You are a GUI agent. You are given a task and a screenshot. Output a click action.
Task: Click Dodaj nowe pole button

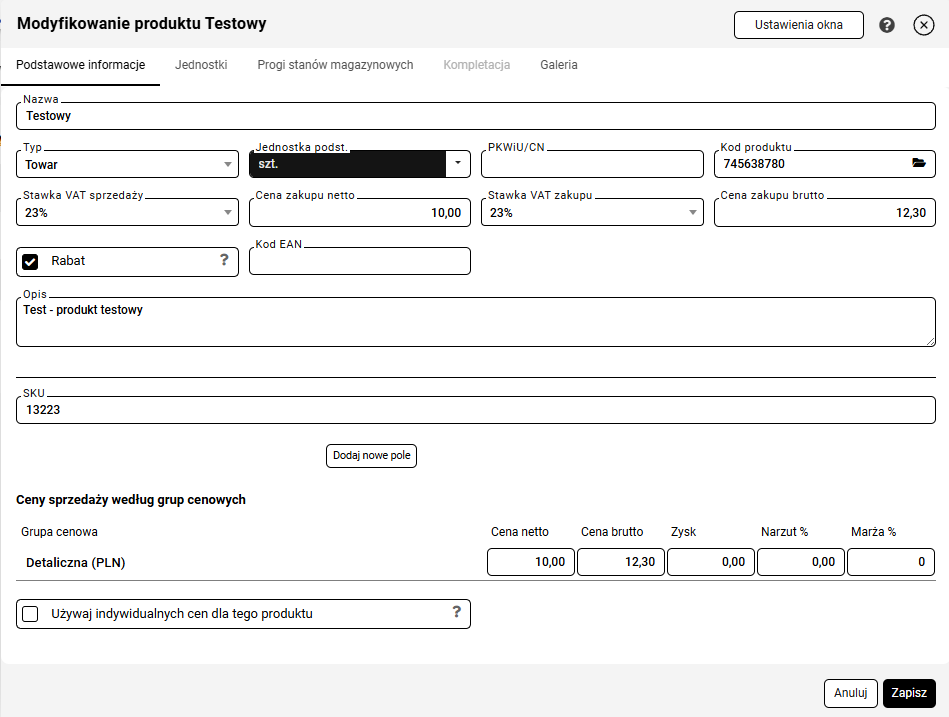click(x=371, y=455)
